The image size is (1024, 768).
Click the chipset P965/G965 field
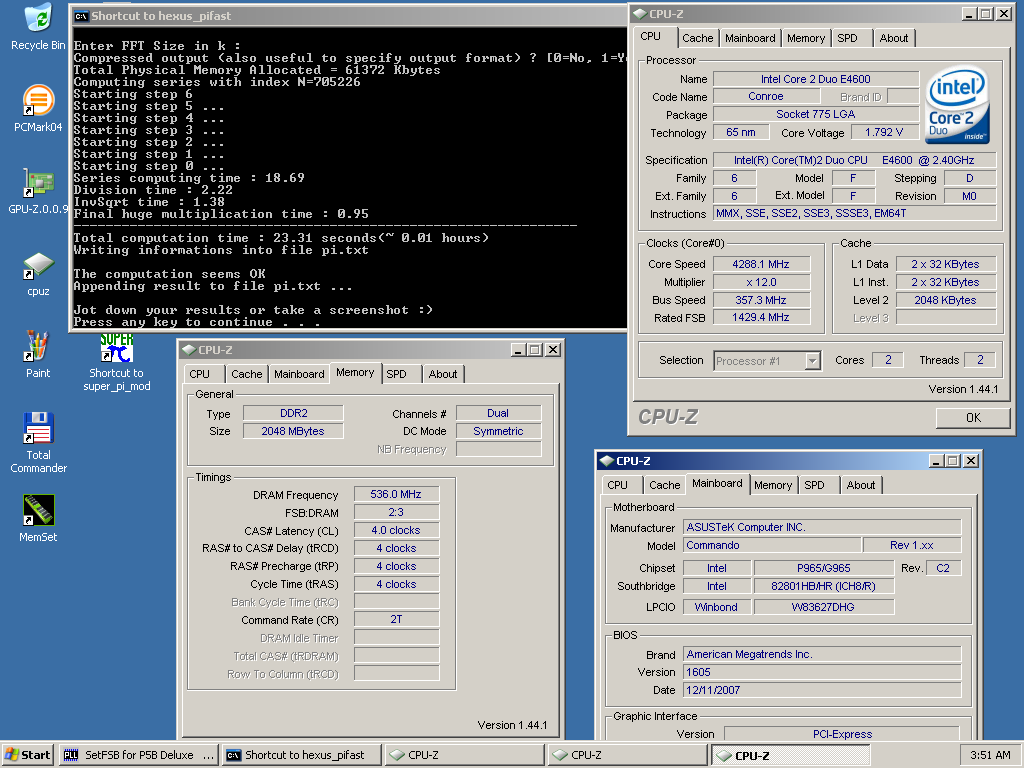coord(824,568)
